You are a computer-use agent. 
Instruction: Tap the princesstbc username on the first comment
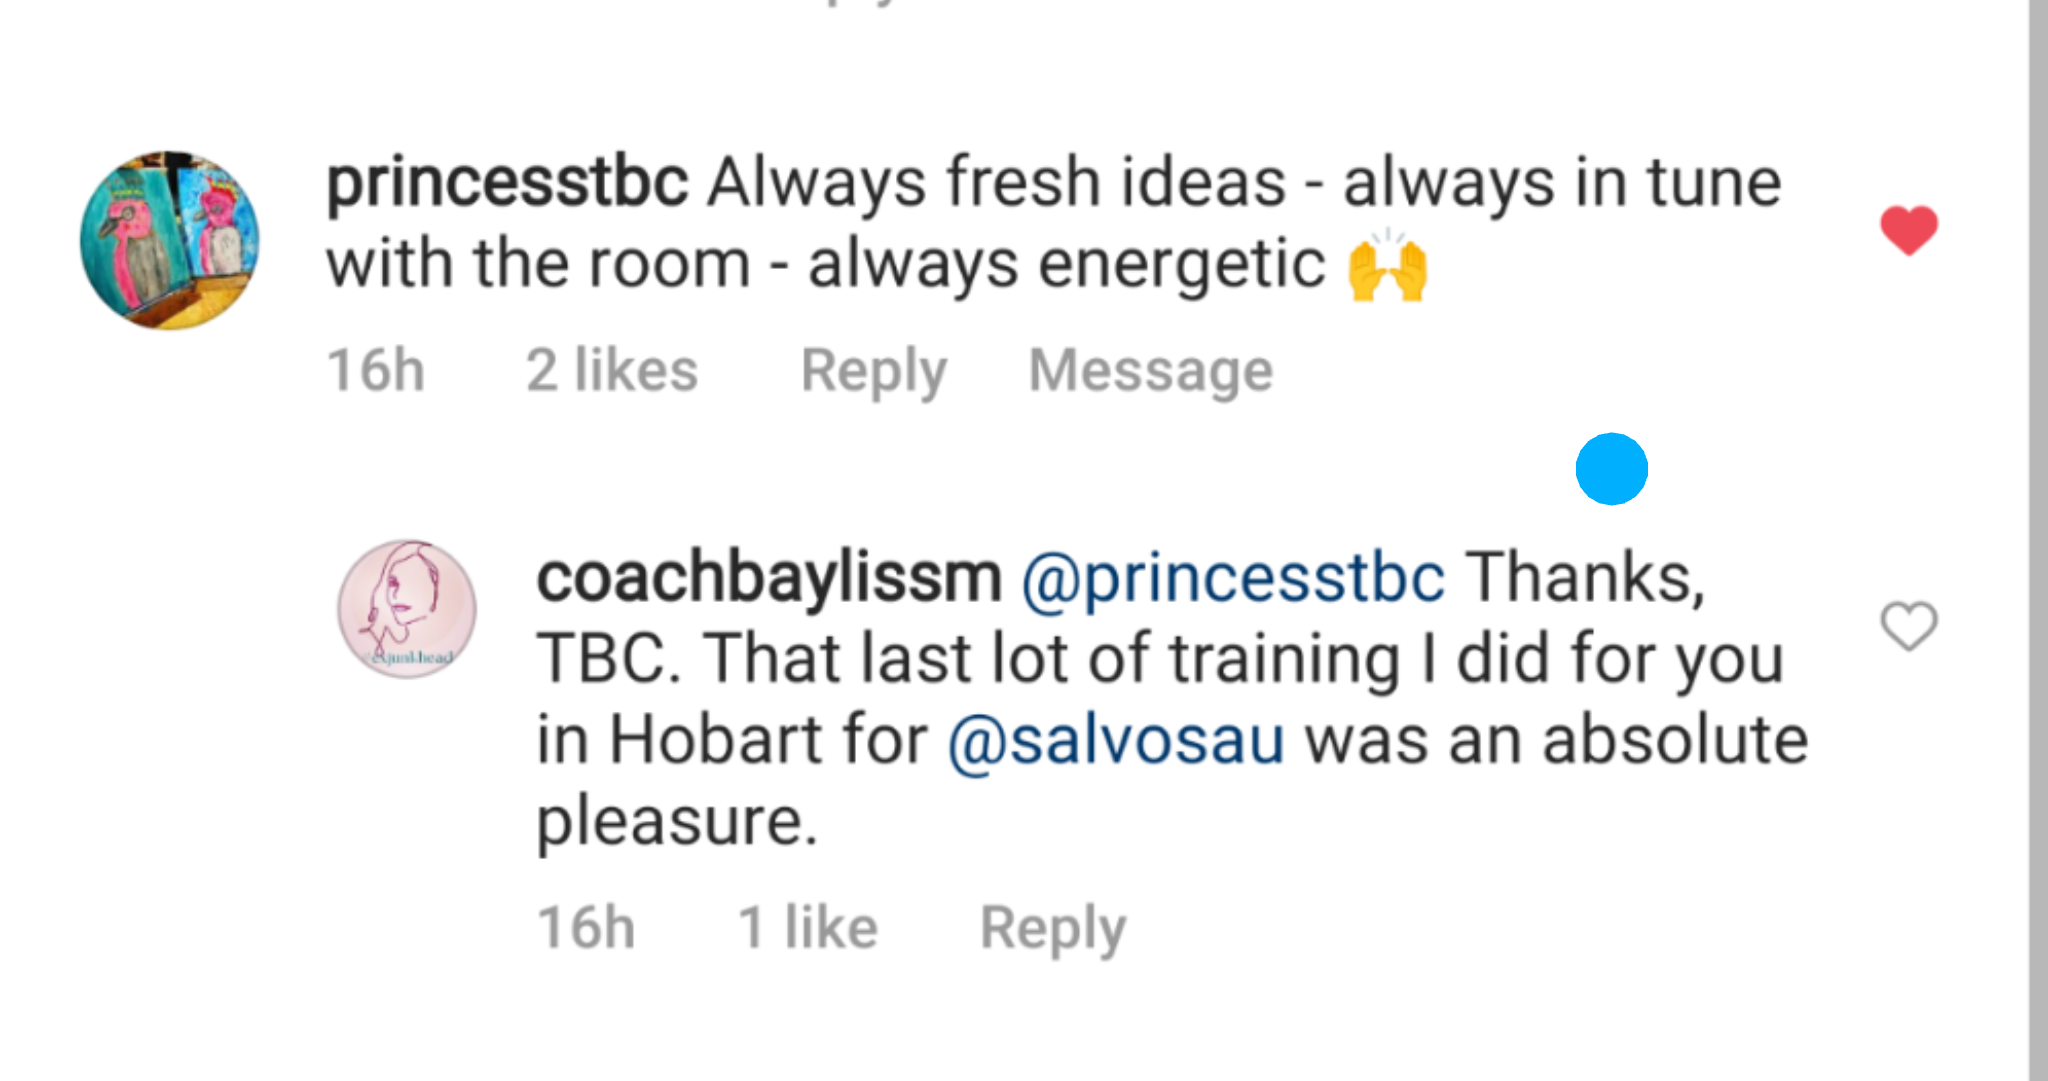(507, 183)
